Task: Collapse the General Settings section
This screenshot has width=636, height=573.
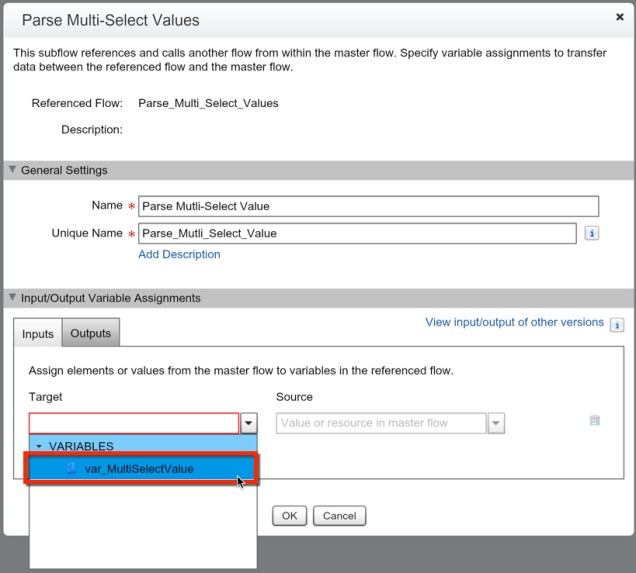Action: pos(12,170)
